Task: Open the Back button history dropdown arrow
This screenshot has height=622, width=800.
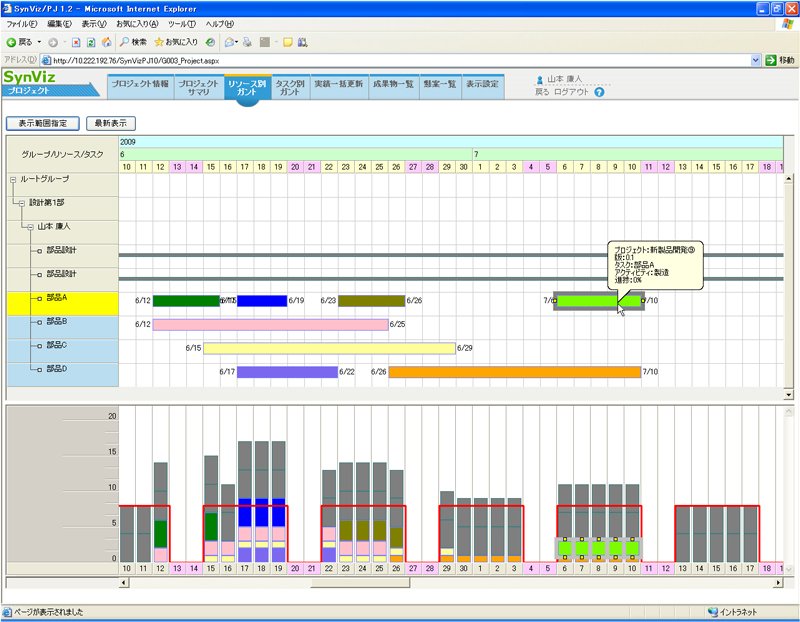Action: tap(39, 42)
